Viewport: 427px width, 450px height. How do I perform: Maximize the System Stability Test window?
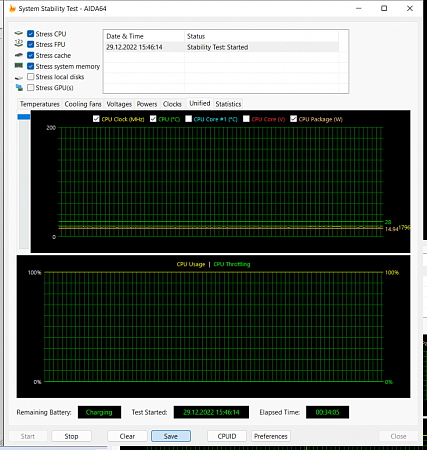pyautogui.click(x=384, y=8)
